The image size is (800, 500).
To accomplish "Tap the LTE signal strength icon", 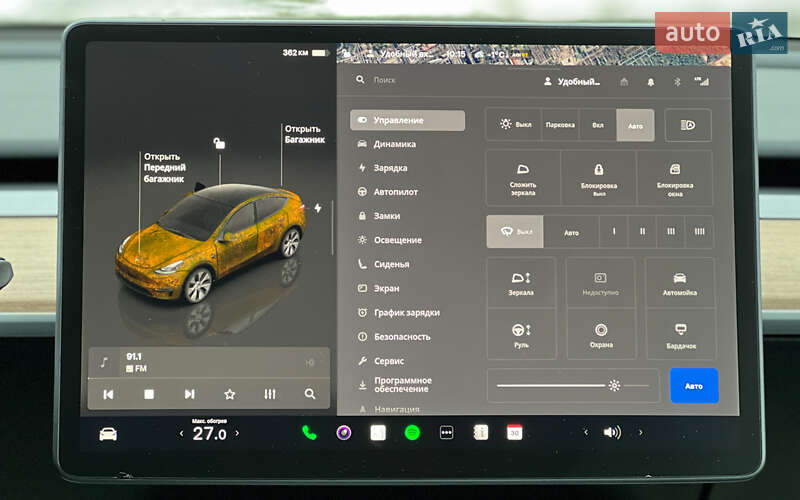I will pos(702,81).
